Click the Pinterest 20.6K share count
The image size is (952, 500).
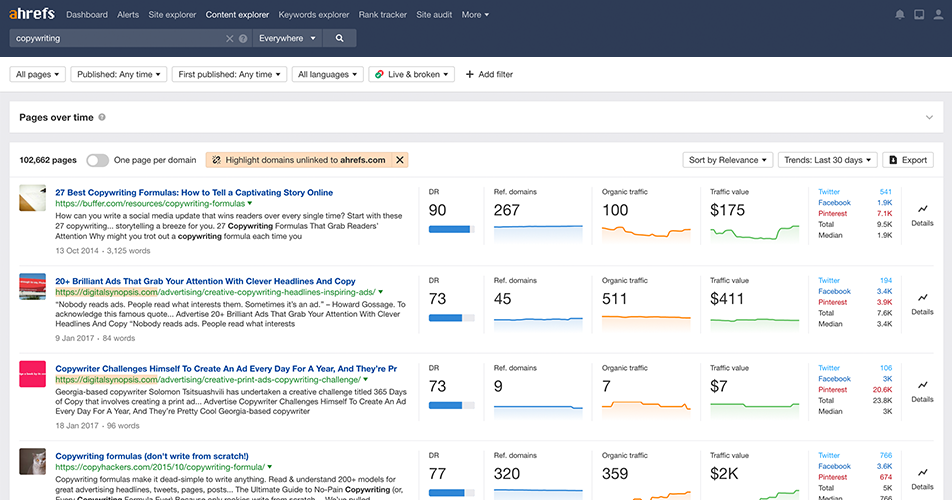[882, 390]
